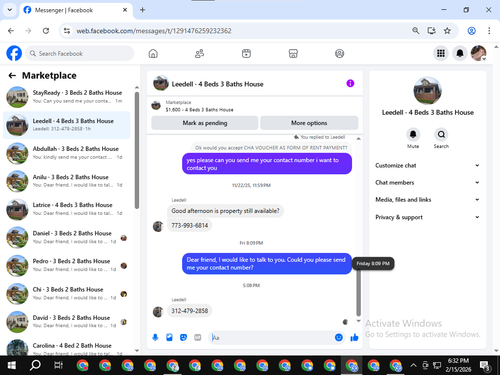Expand Privacy & support section
500x375 pixels.
click(x=427, y=217)
